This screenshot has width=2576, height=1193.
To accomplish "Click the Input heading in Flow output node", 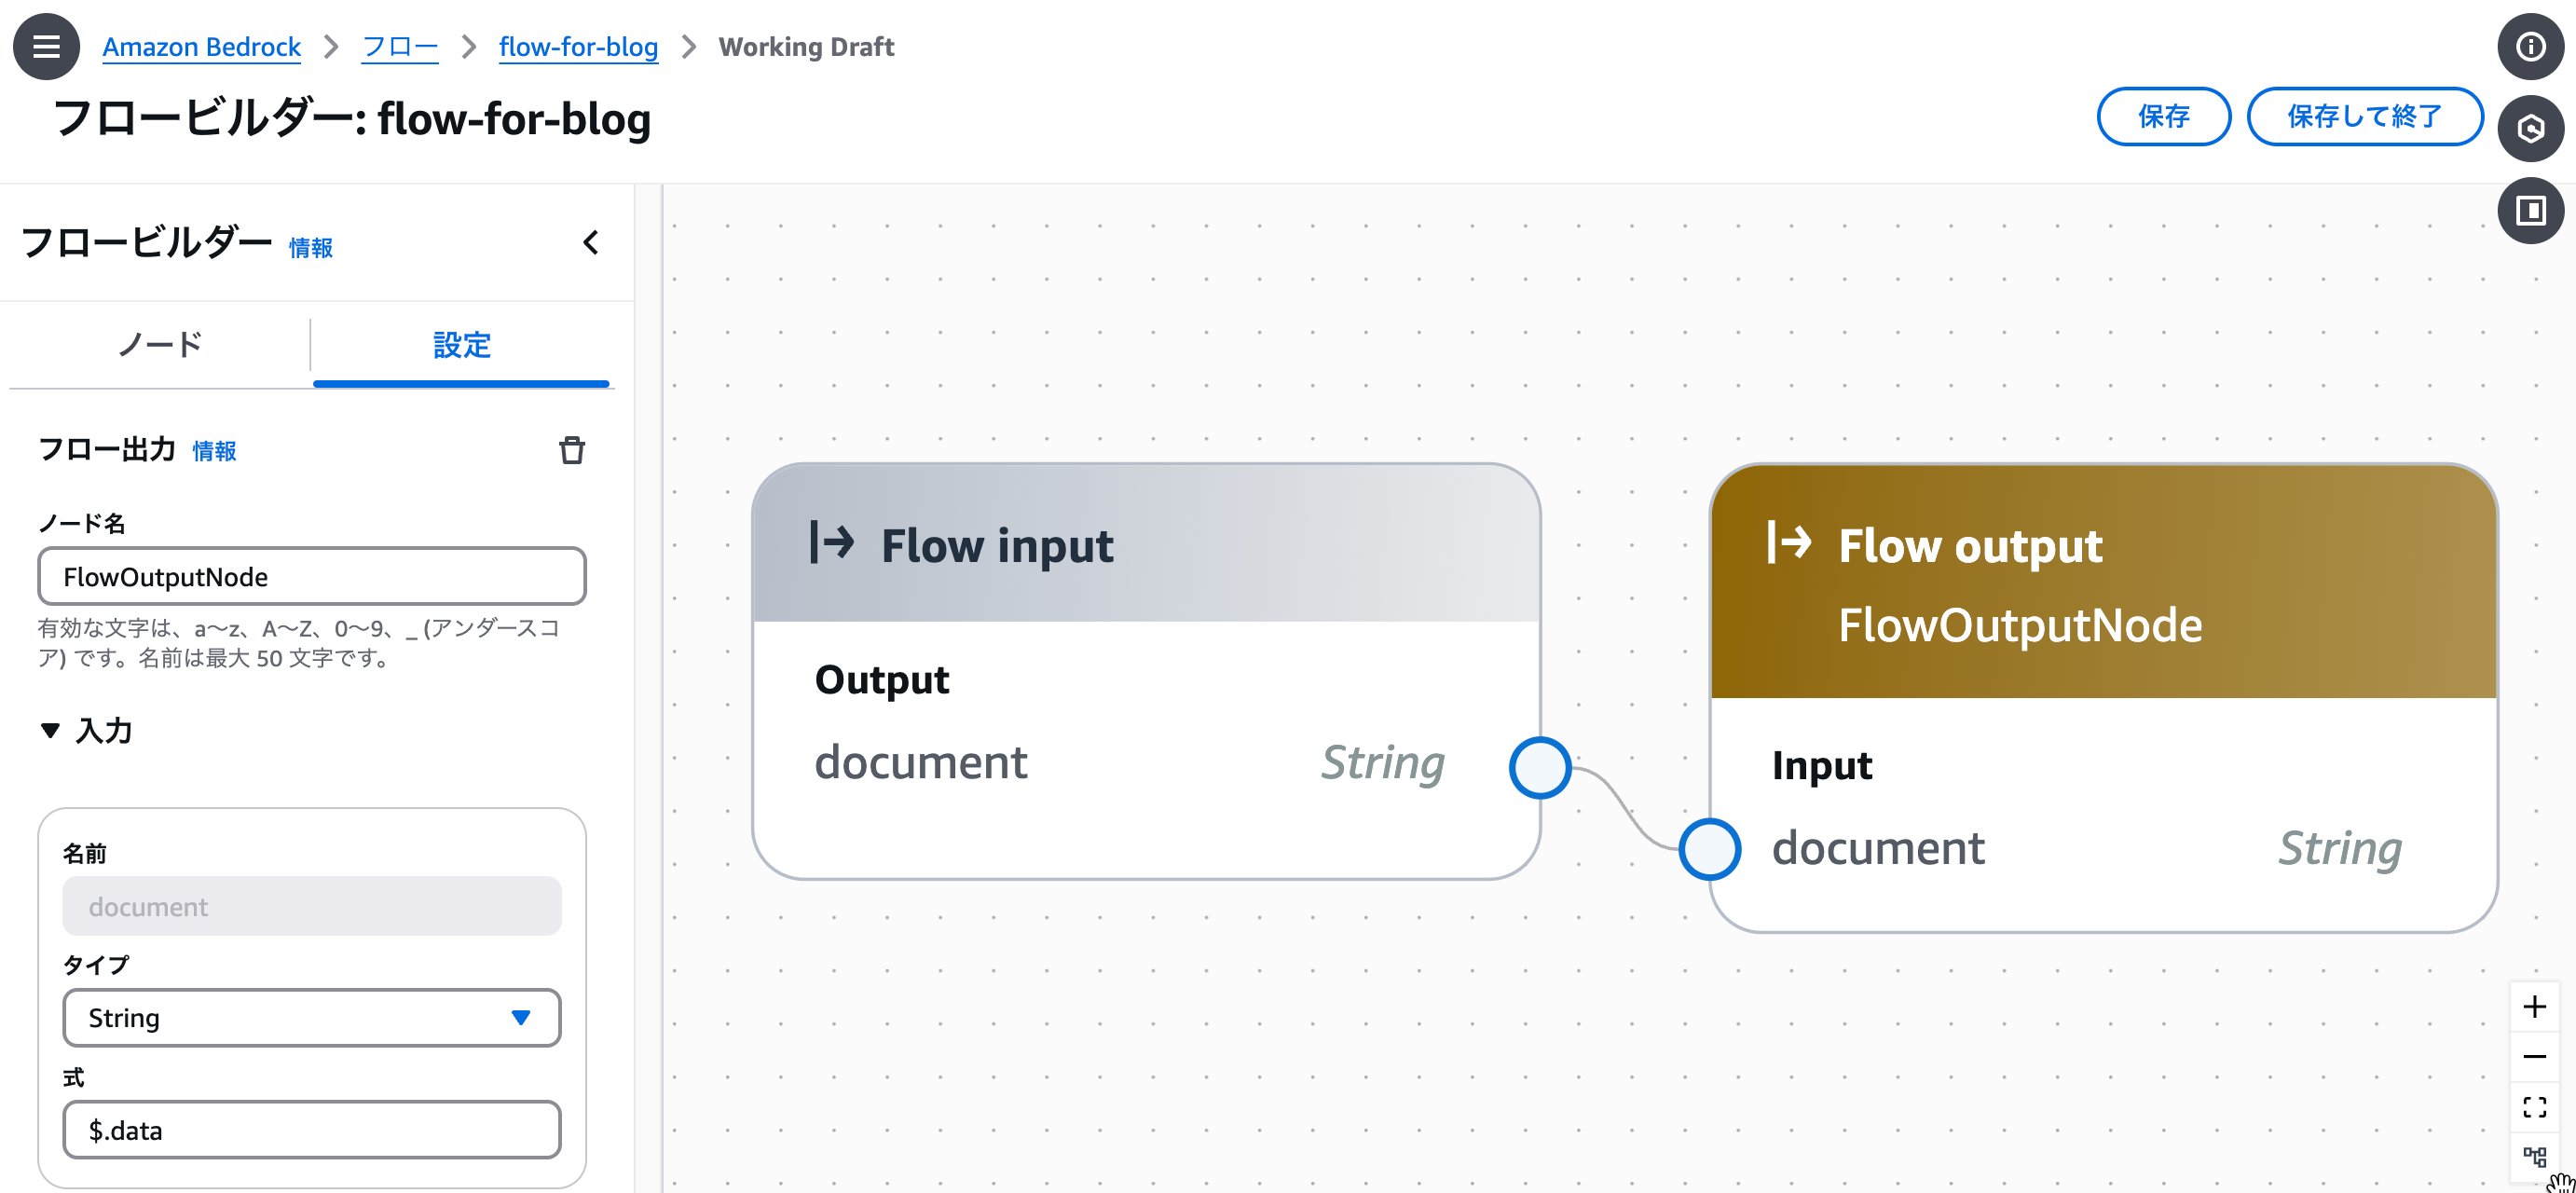I will pos(1822,766).
